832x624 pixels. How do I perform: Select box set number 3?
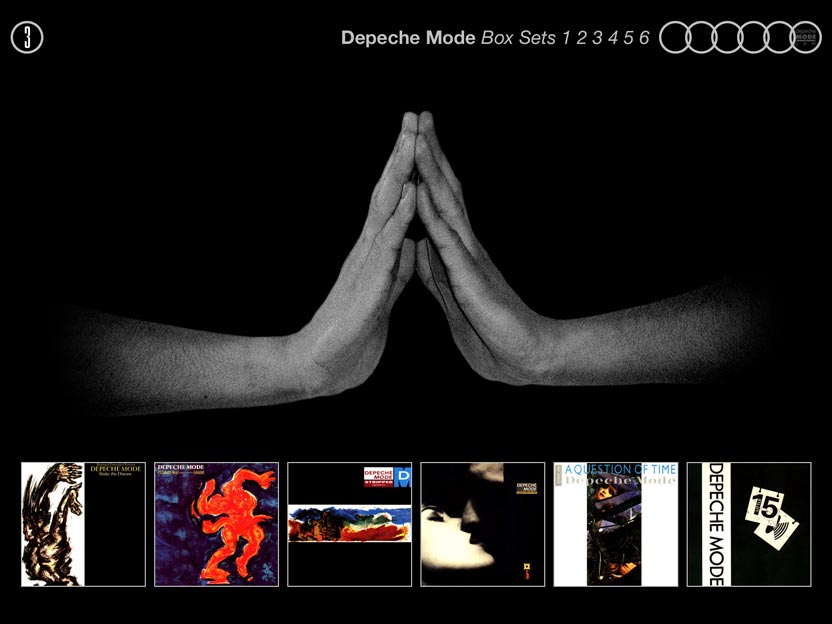(x=597, y=38)
